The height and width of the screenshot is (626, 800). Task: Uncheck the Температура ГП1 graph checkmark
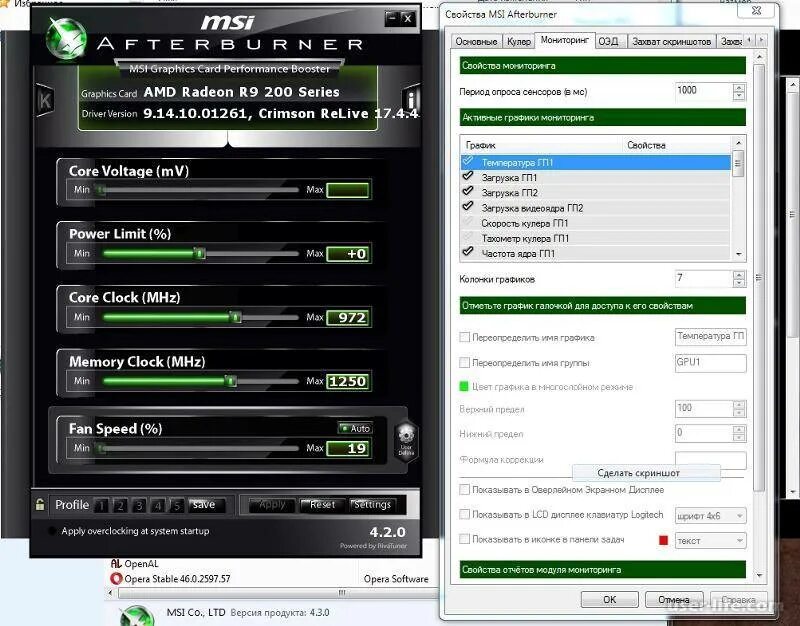(x=467, y=162)
